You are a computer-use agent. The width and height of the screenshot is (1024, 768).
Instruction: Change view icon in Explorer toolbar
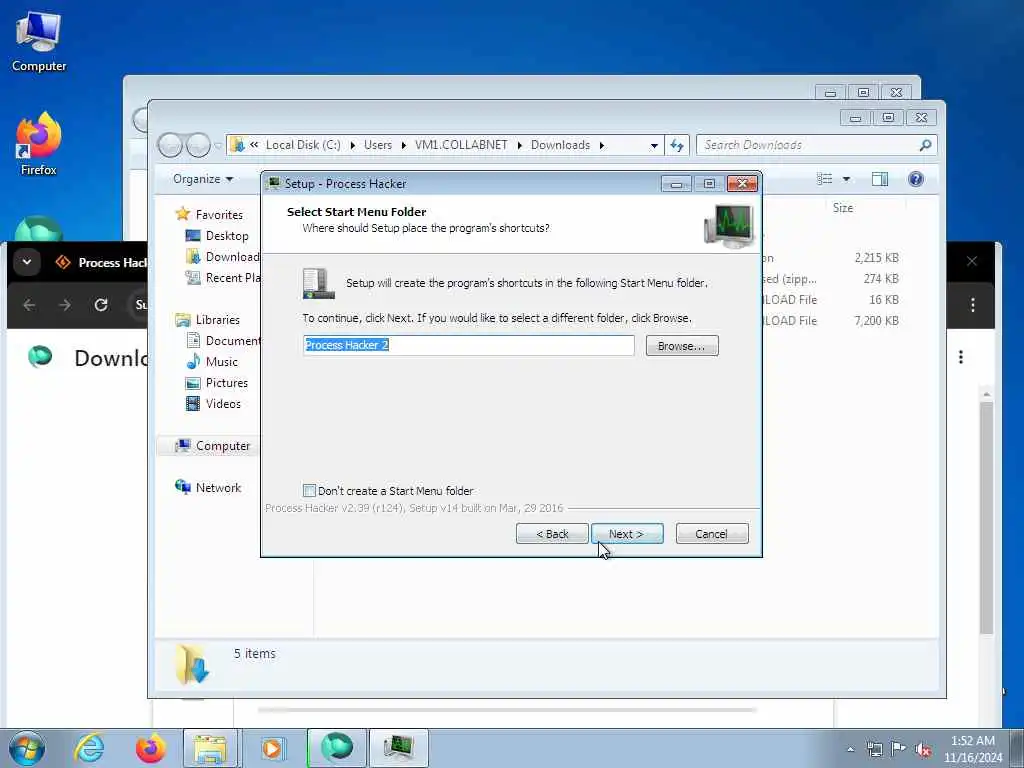[x=825, y=179]
